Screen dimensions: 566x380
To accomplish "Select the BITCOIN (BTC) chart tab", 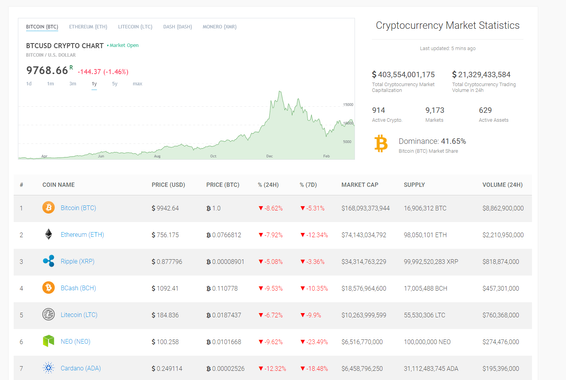I will (x=42, y=27).
